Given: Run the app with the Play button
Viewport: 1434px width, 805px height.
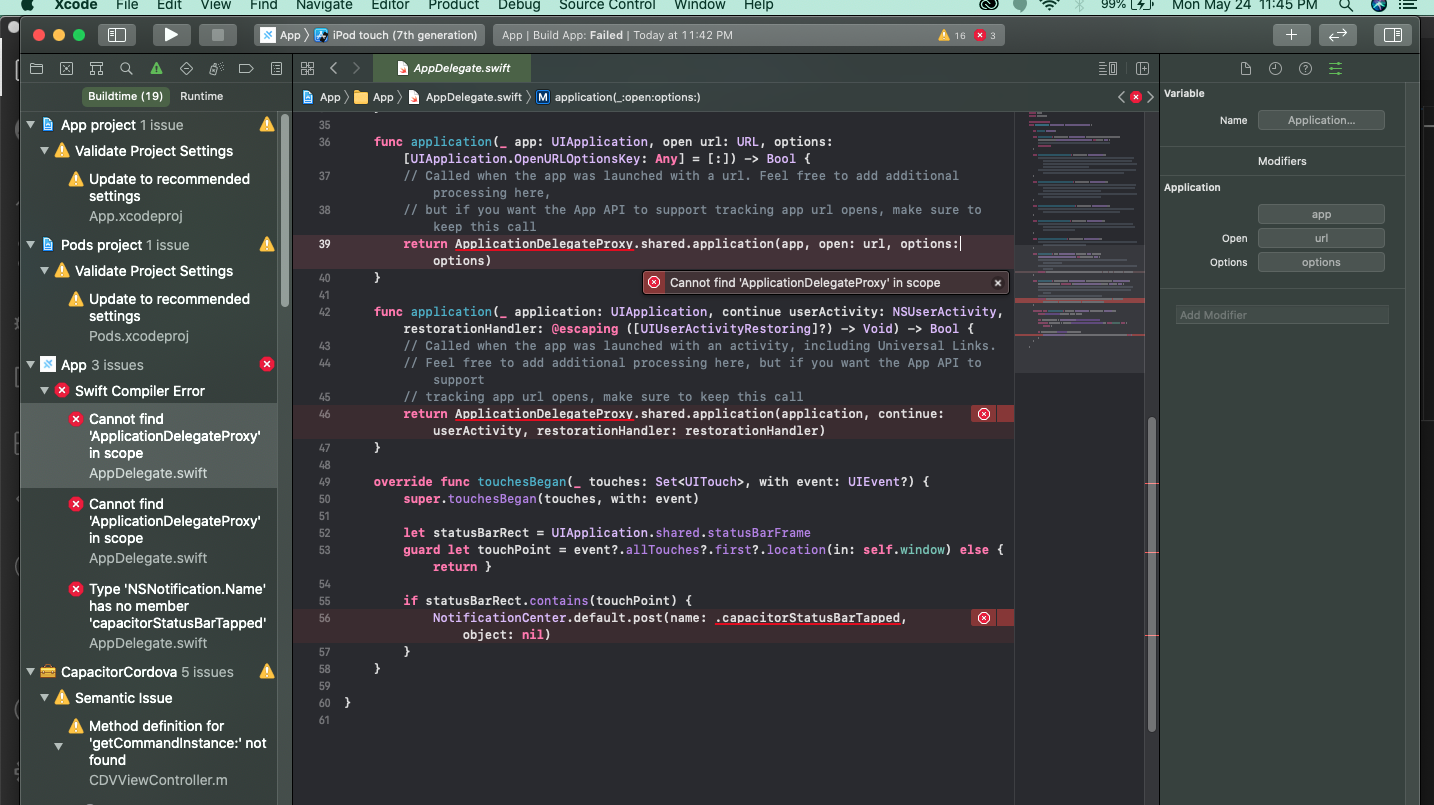Looking at the screenshot, I should coord(171,34).
